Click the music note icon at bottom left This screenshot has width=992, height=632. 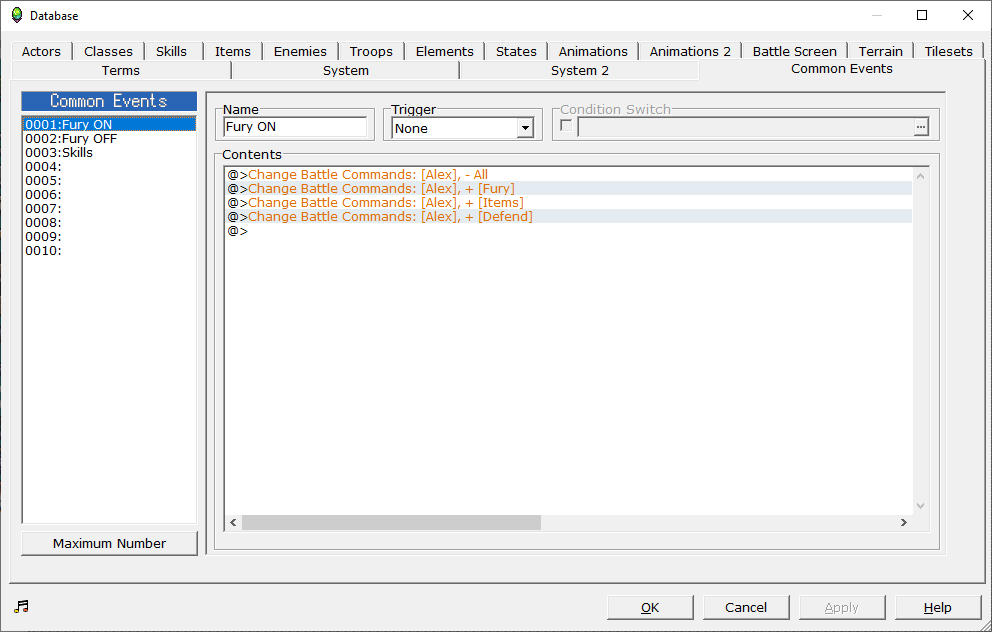[22, 606]
